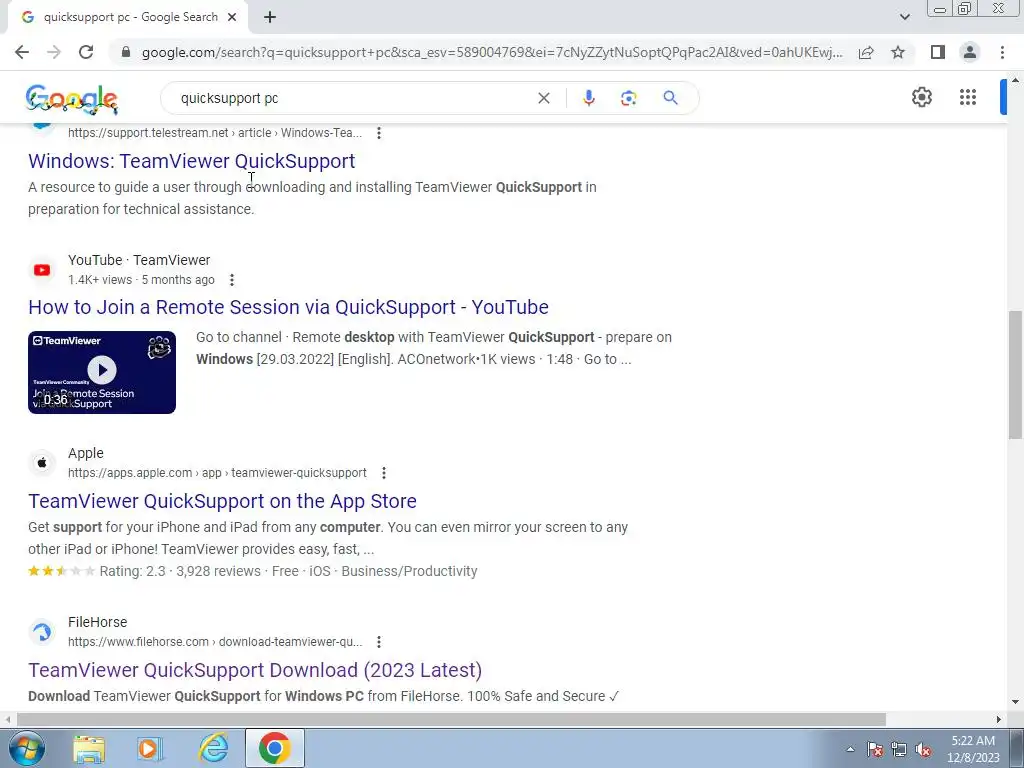Open more options for Apple result
This screenshot has width=1024, height=768.
(384, 473)
